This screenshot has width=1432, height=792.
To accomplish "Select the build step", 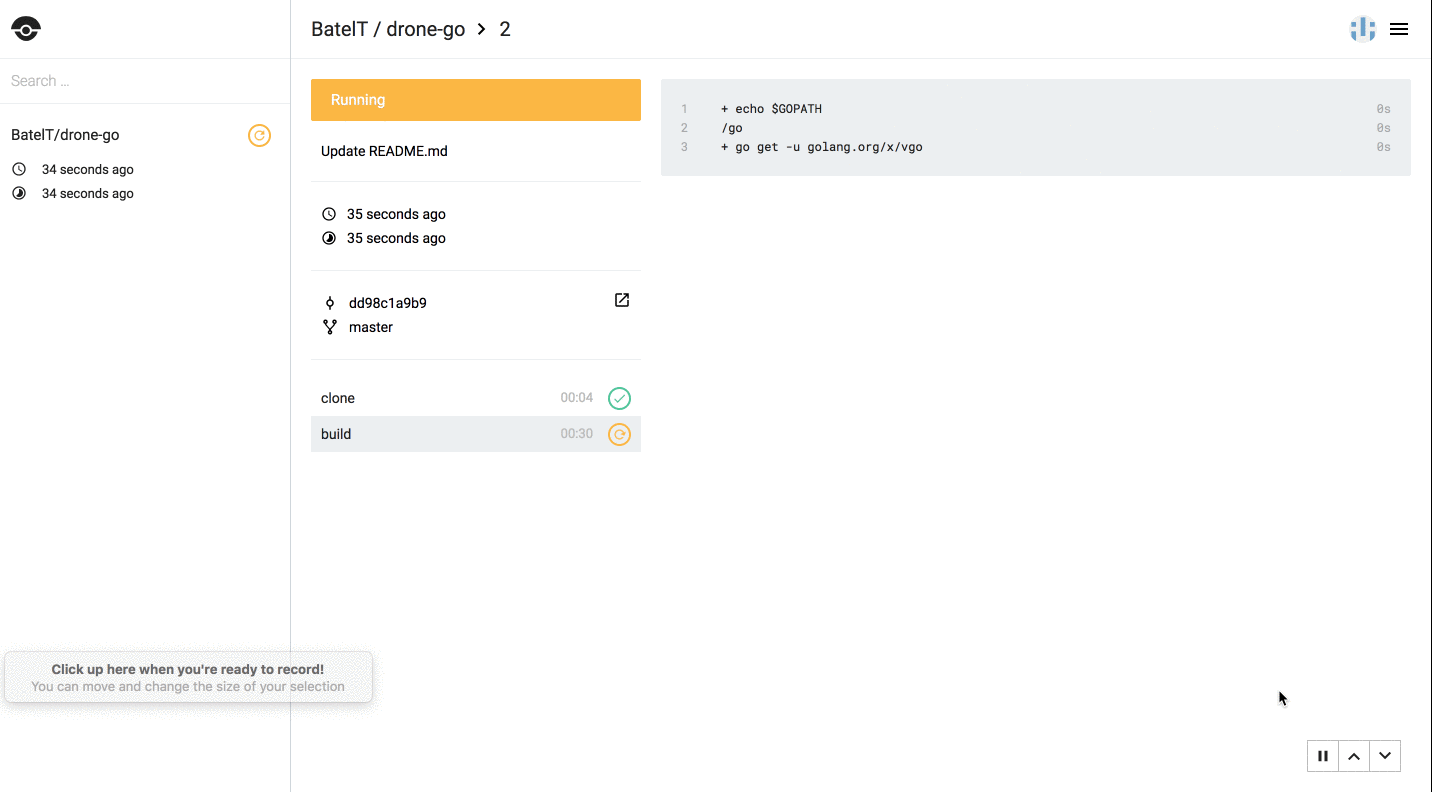I will point(336,434).
